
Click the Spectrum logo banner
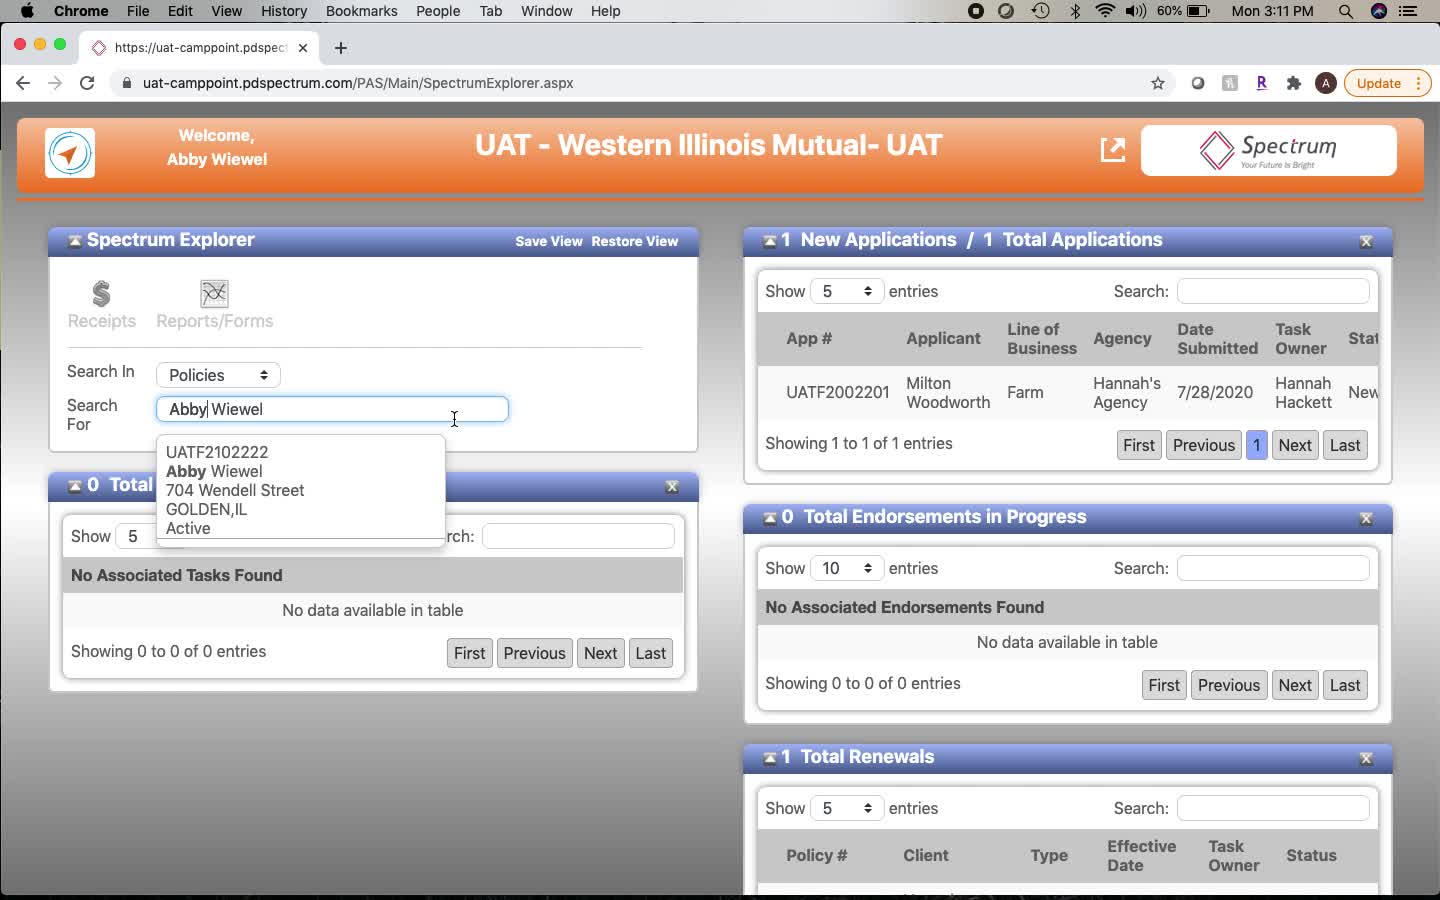tap(1268, 151)
